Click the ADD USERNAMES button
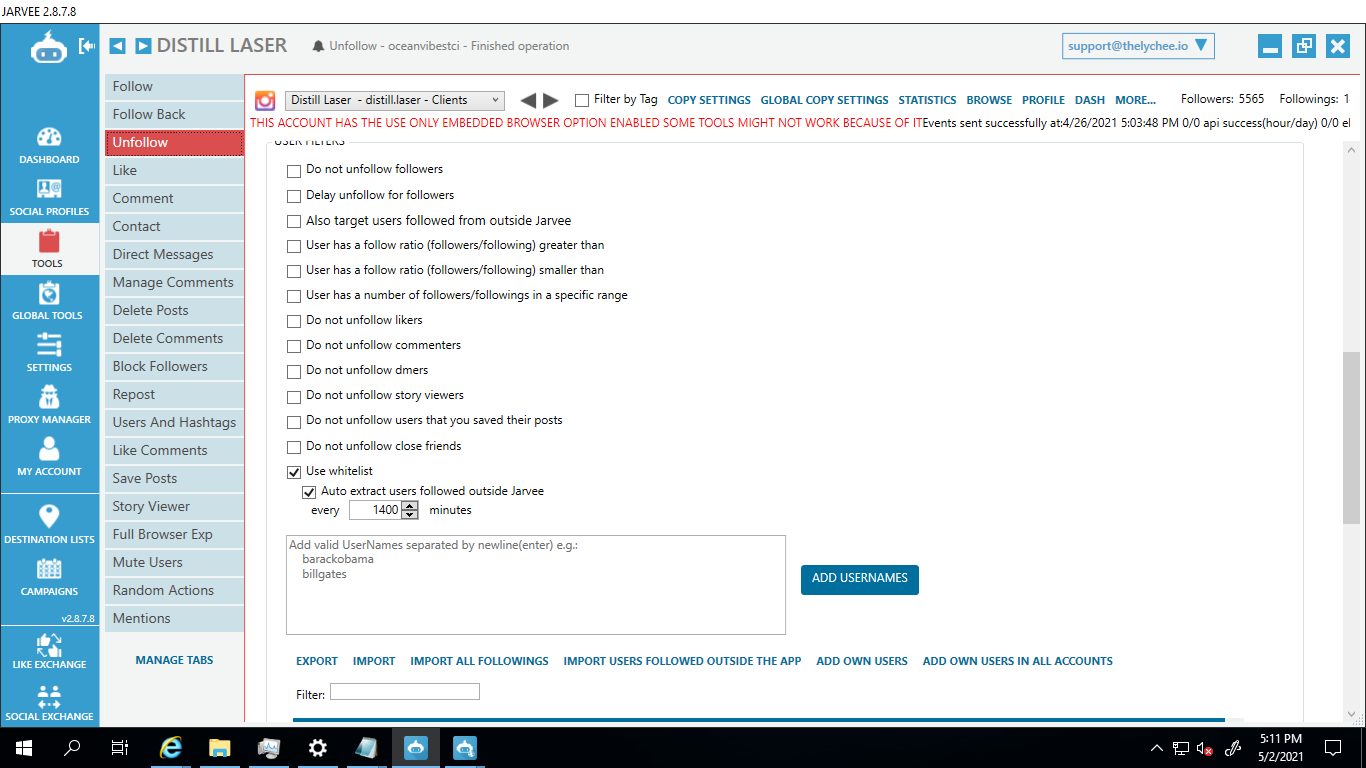The image size is (1366, 768). click(860, 579)
